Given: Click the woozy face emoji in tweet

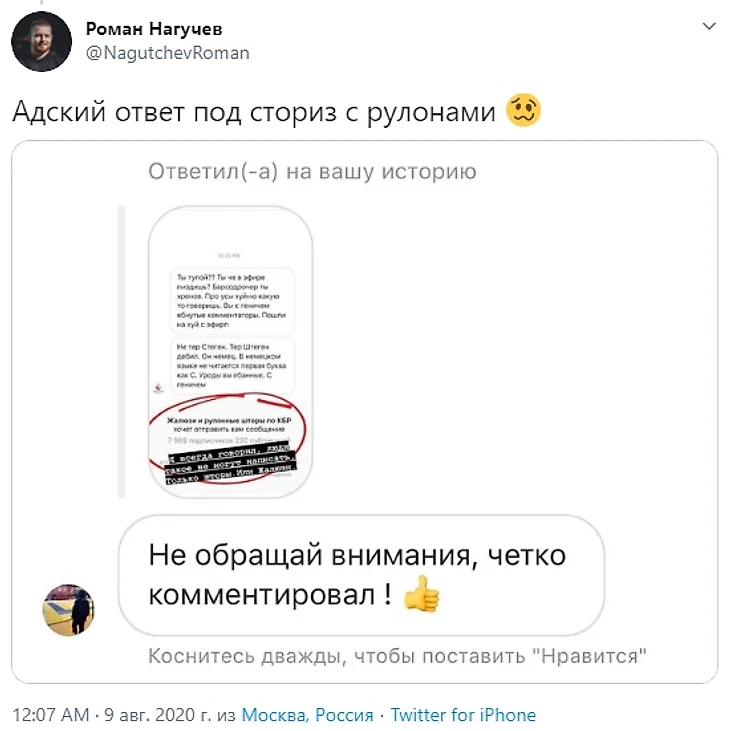Looking at the screenshot, I should pos(523,111).
